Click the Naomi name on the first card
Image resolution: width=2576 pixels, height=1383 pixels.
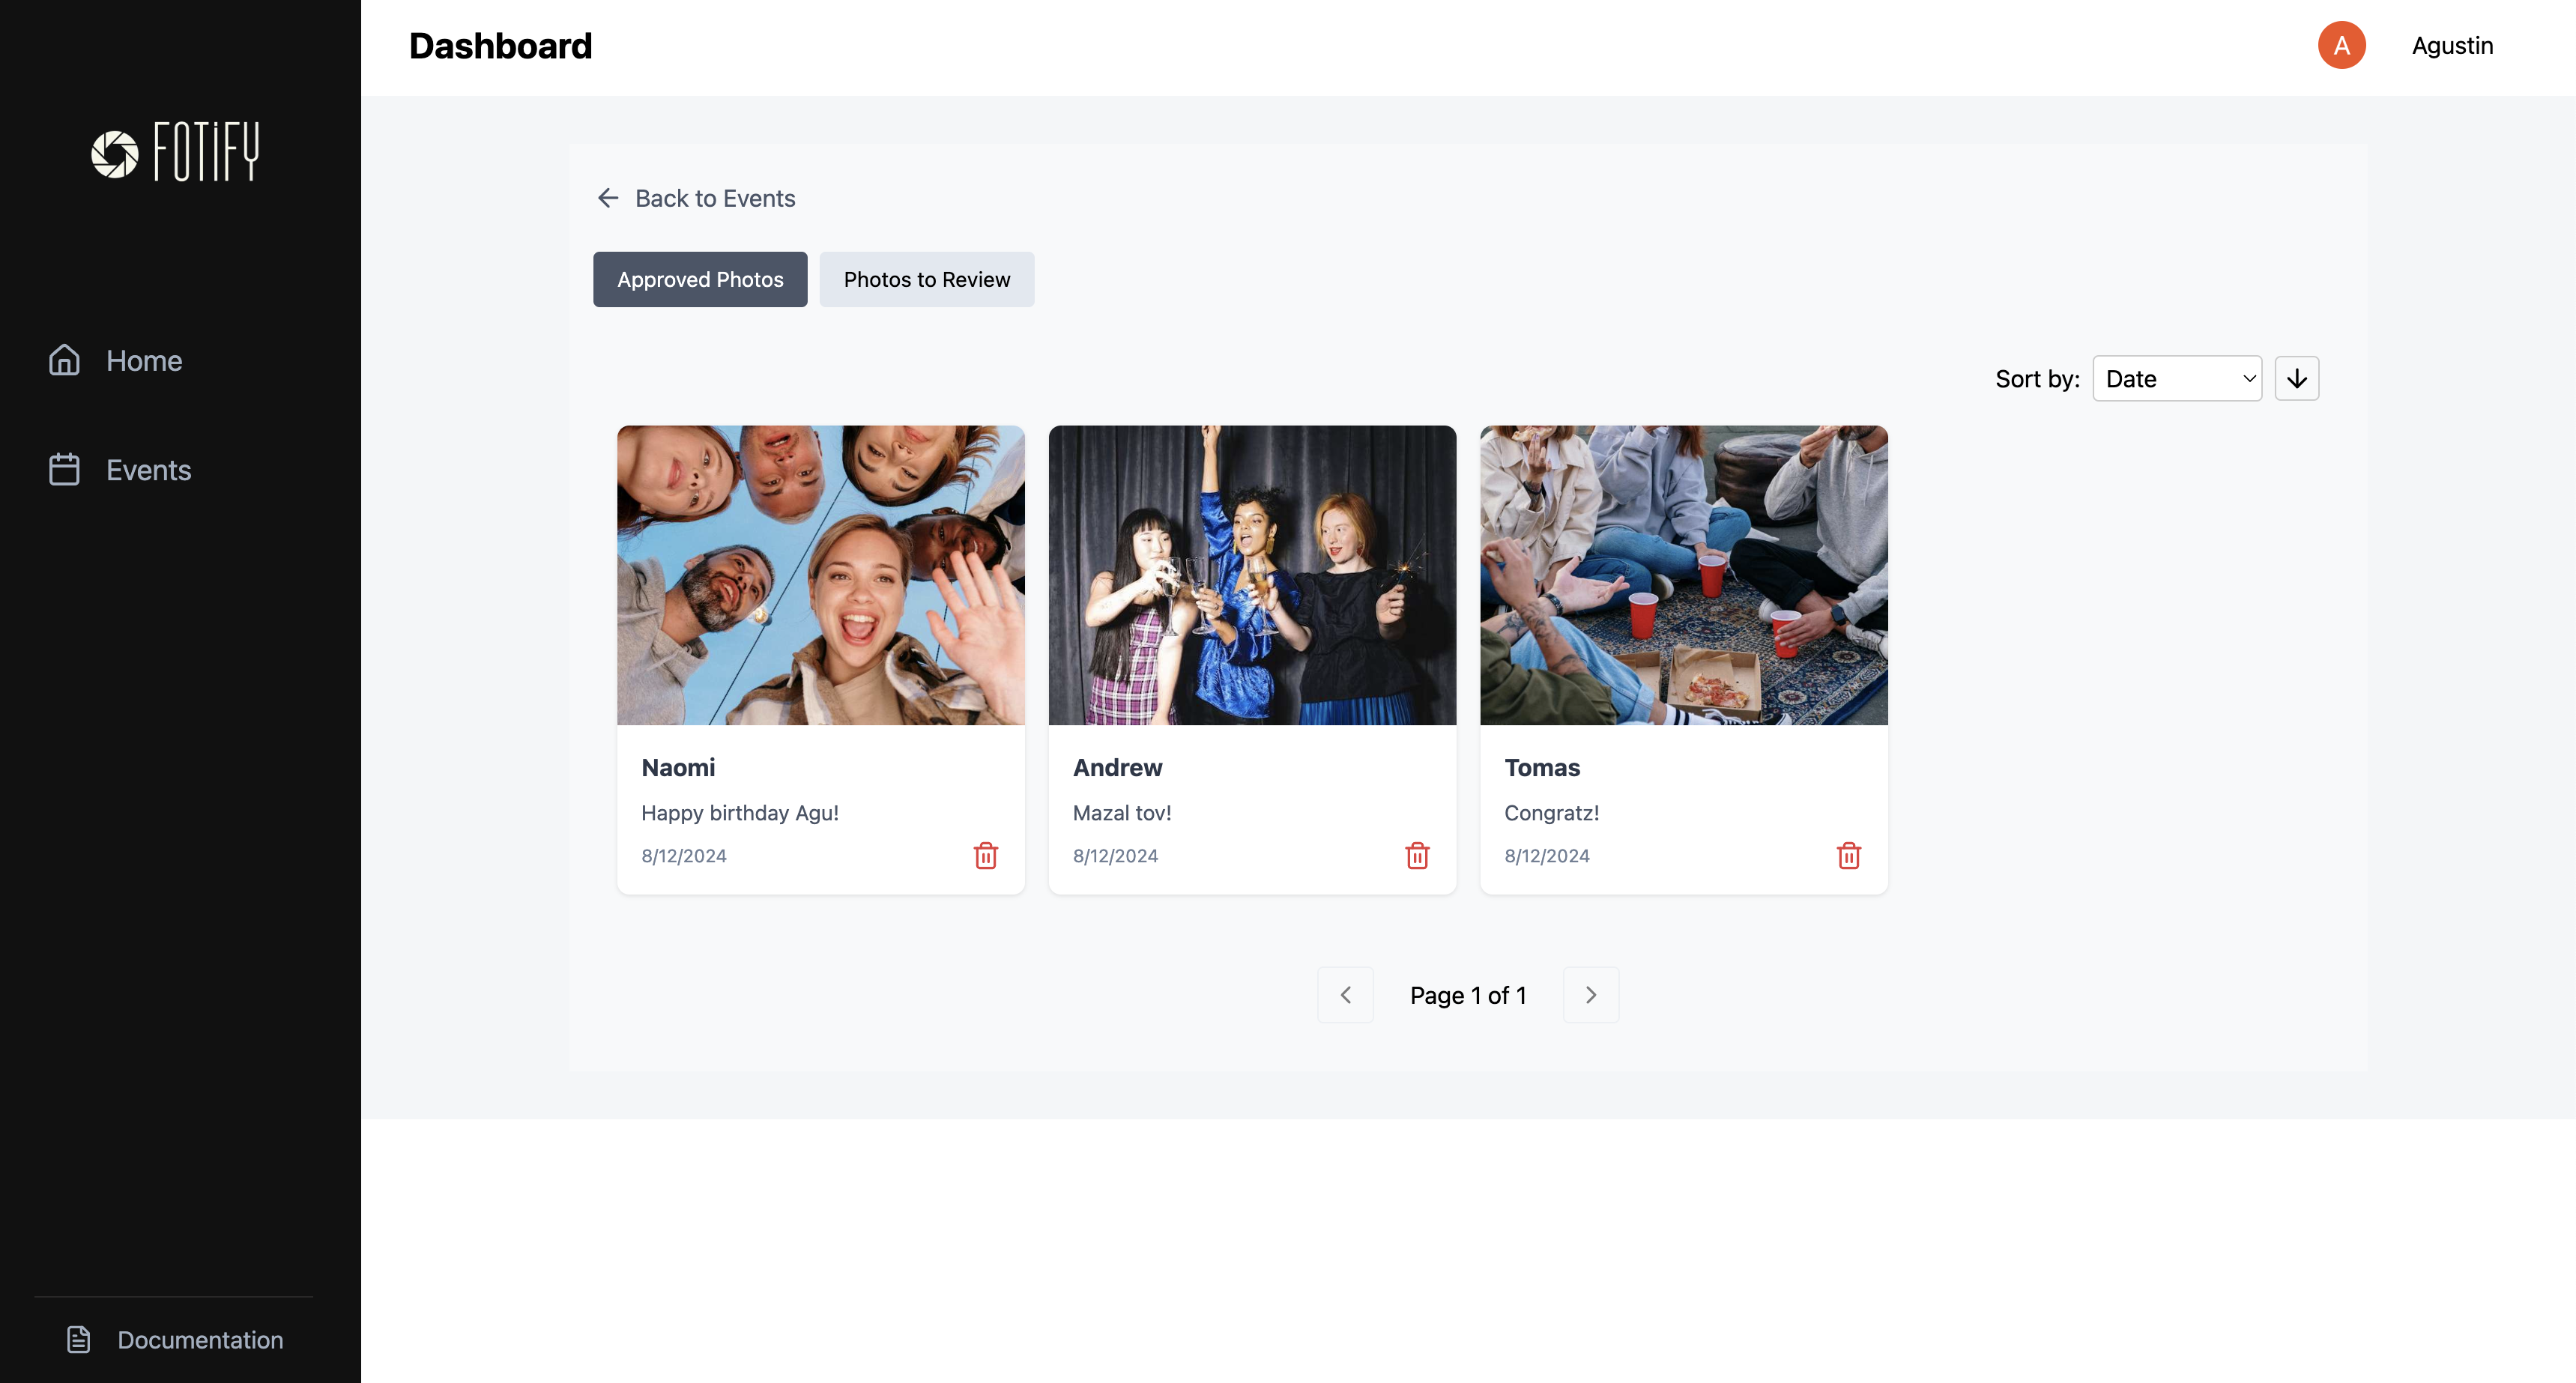[678, 767]
